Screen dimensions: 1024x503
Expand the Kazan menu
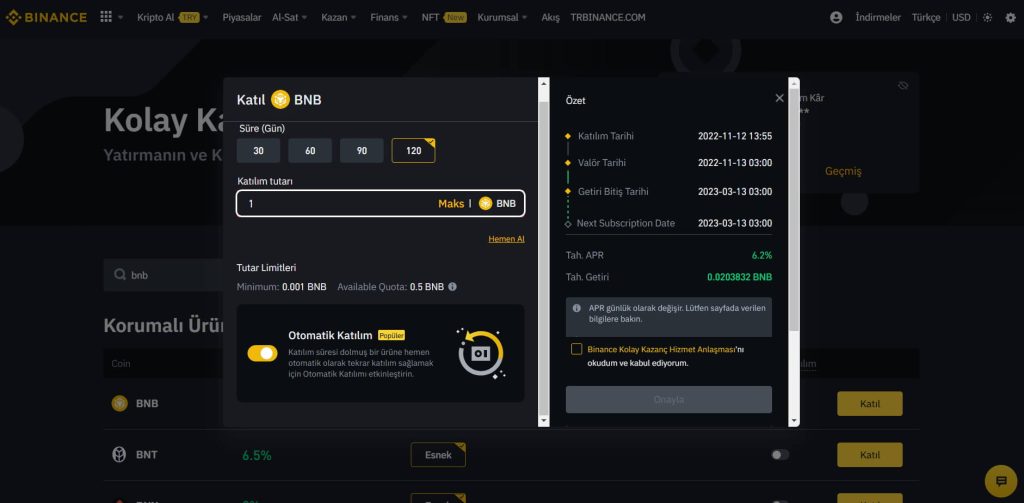pos(338,18)
